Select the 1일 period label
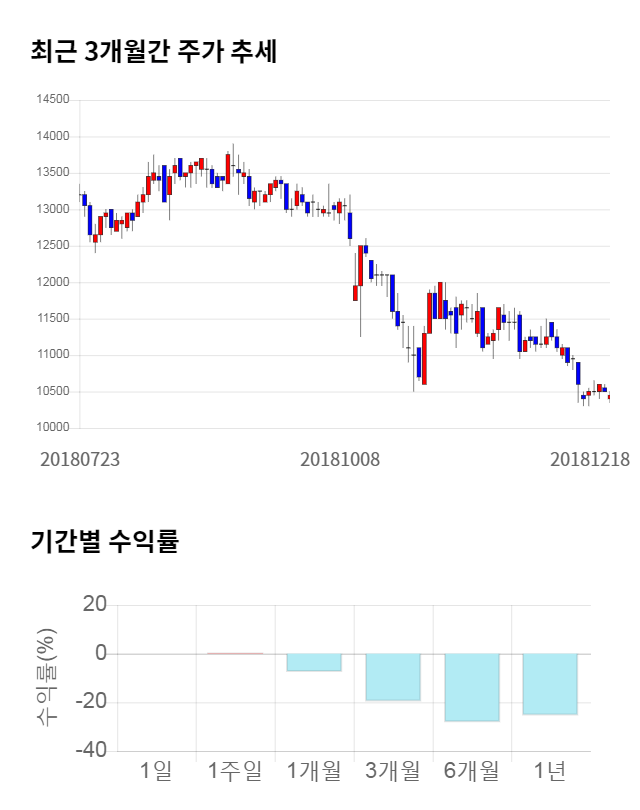The image size is (640, 810). [x=156, y=771]
